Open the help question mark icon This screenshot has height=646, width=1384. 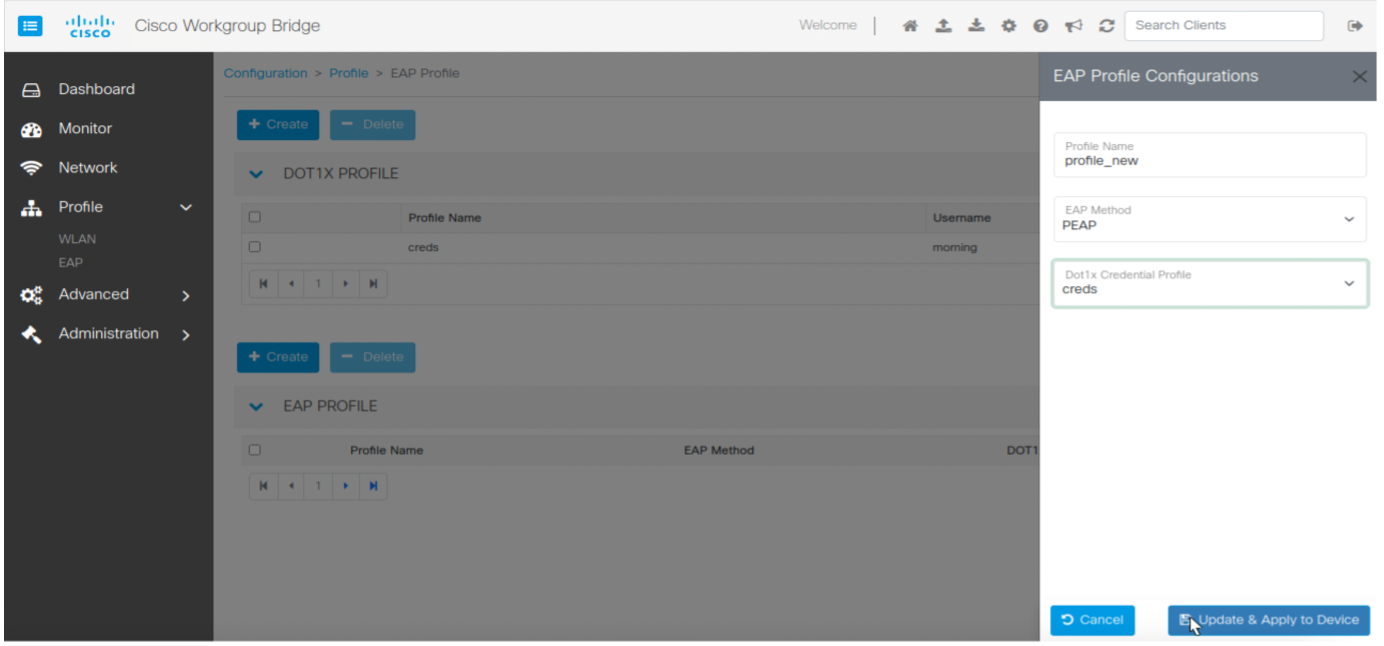tap(1041, 26)
